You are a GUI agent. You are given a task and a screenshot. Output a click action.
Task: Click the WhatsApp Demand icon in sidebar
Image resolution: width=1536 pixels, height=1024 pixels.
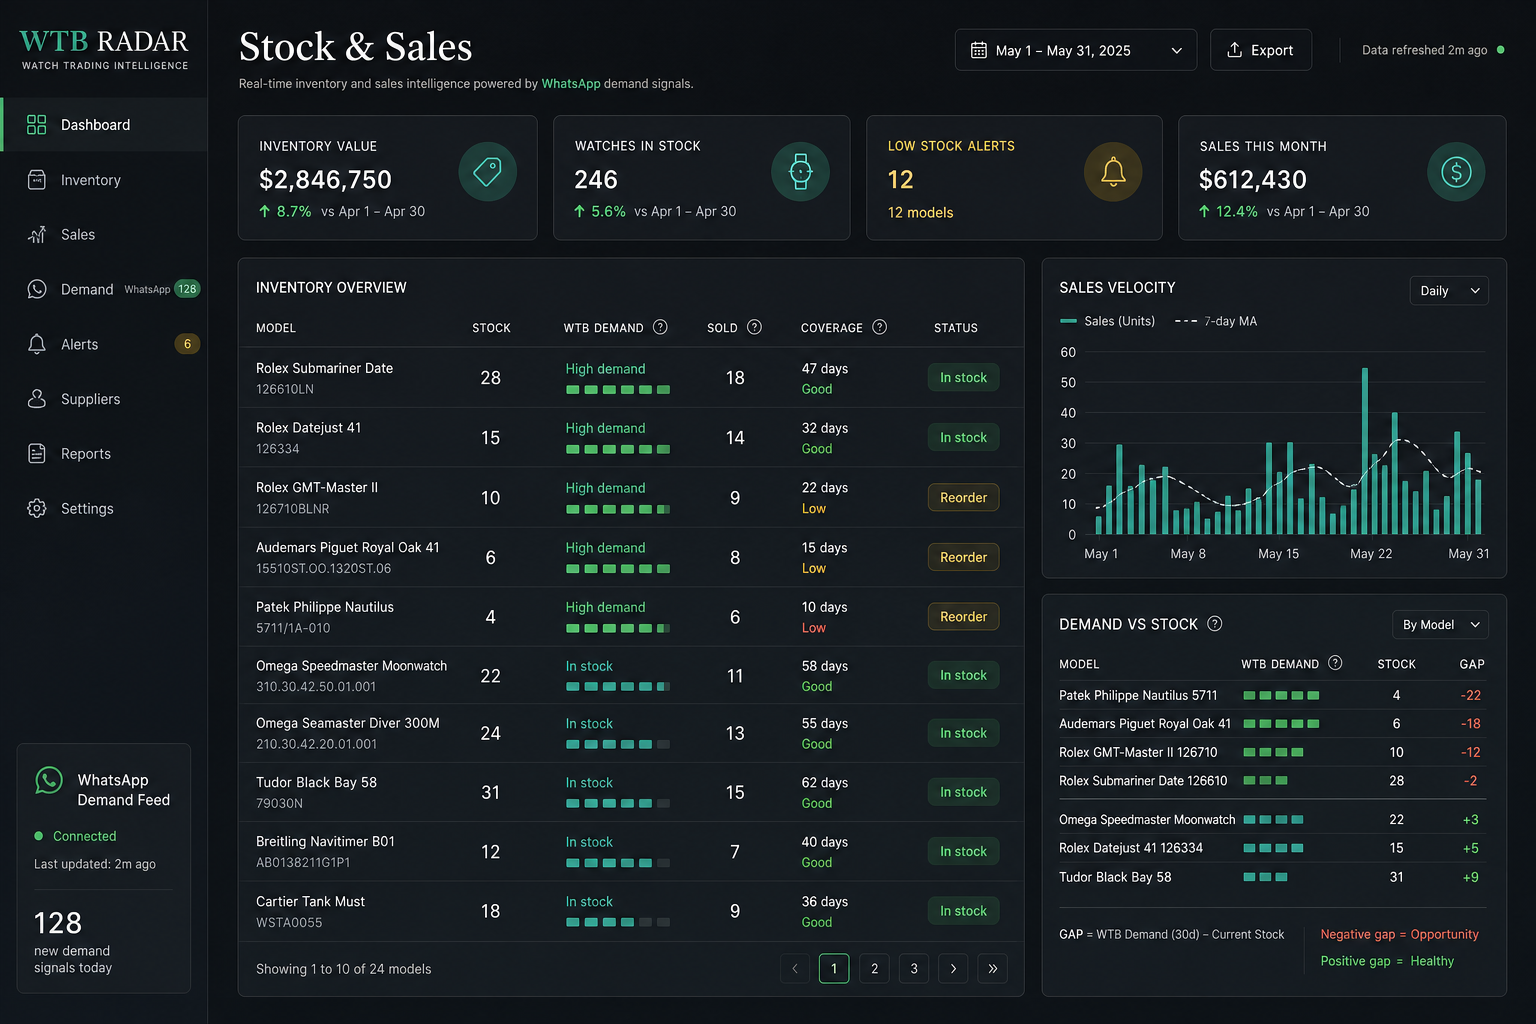click(x=37, y=289)
